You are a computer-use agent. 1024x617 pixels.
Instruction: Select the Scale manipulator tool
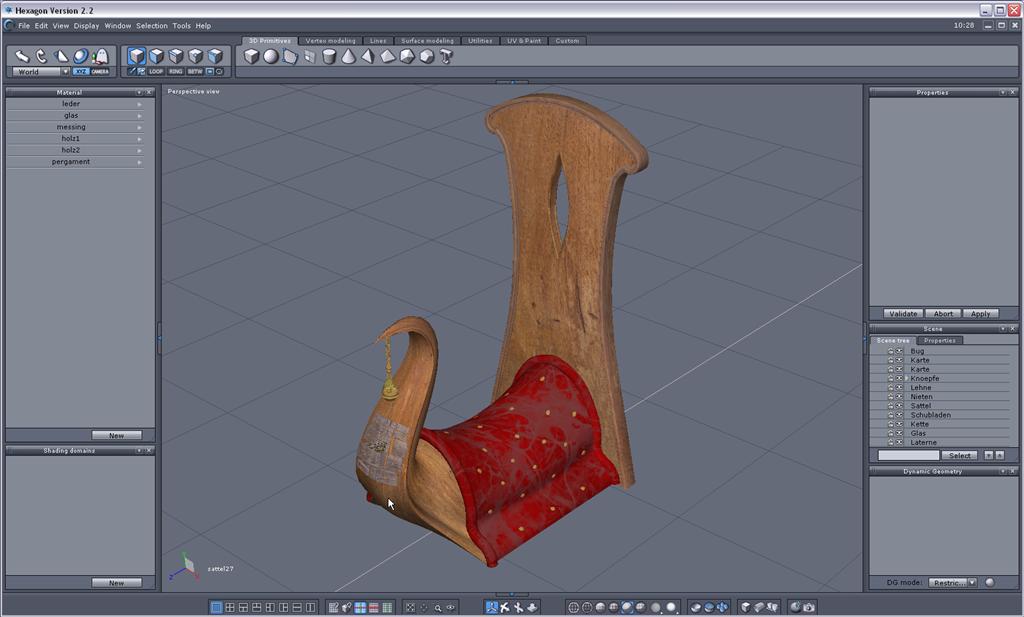(x=61, y=56)
